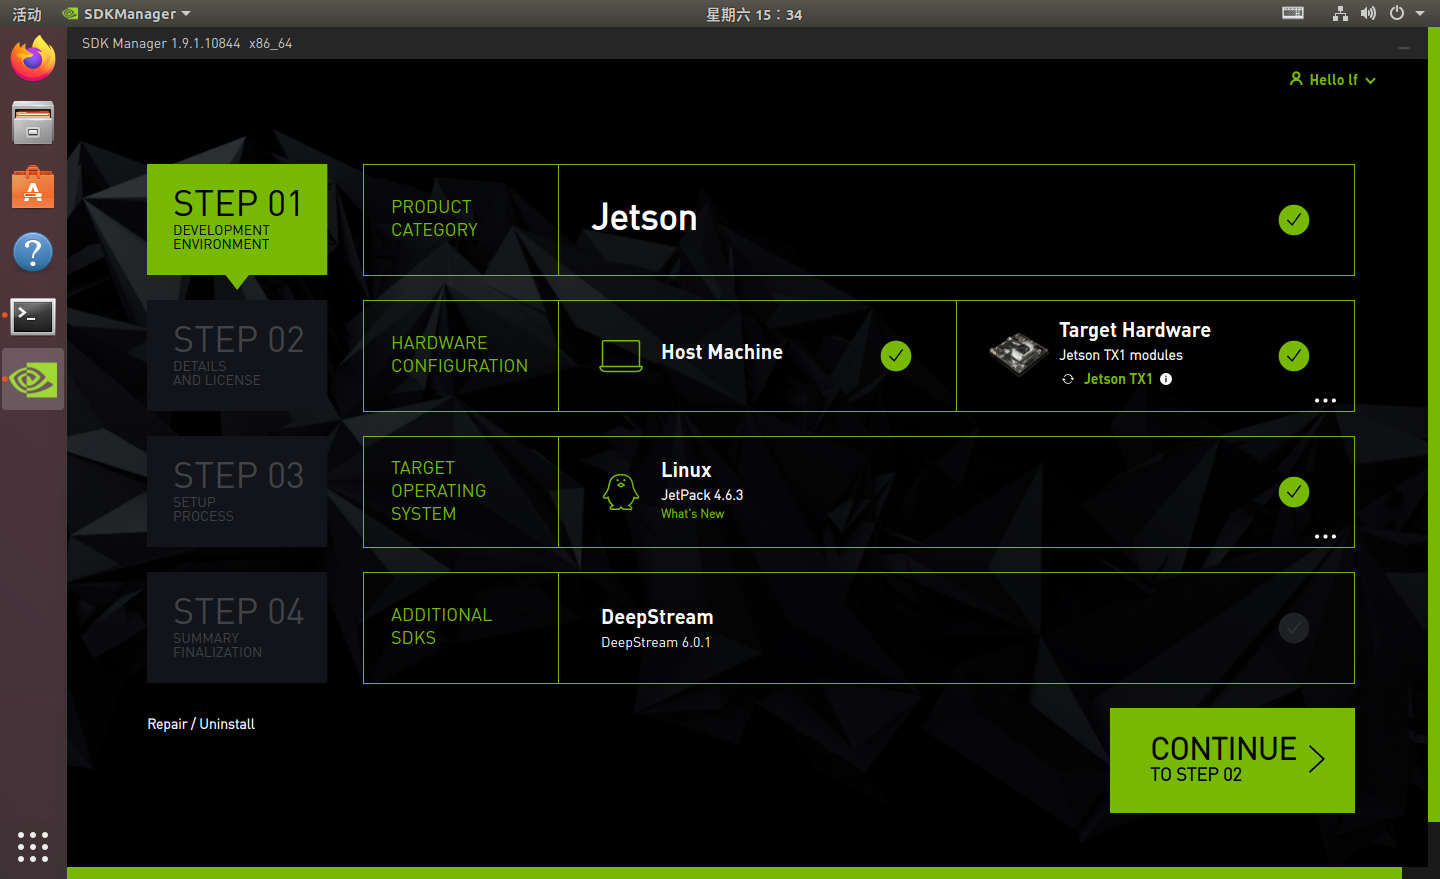1440x879 pixels.
Task: Open Firefox from the dock
Action: coord(33,59)
